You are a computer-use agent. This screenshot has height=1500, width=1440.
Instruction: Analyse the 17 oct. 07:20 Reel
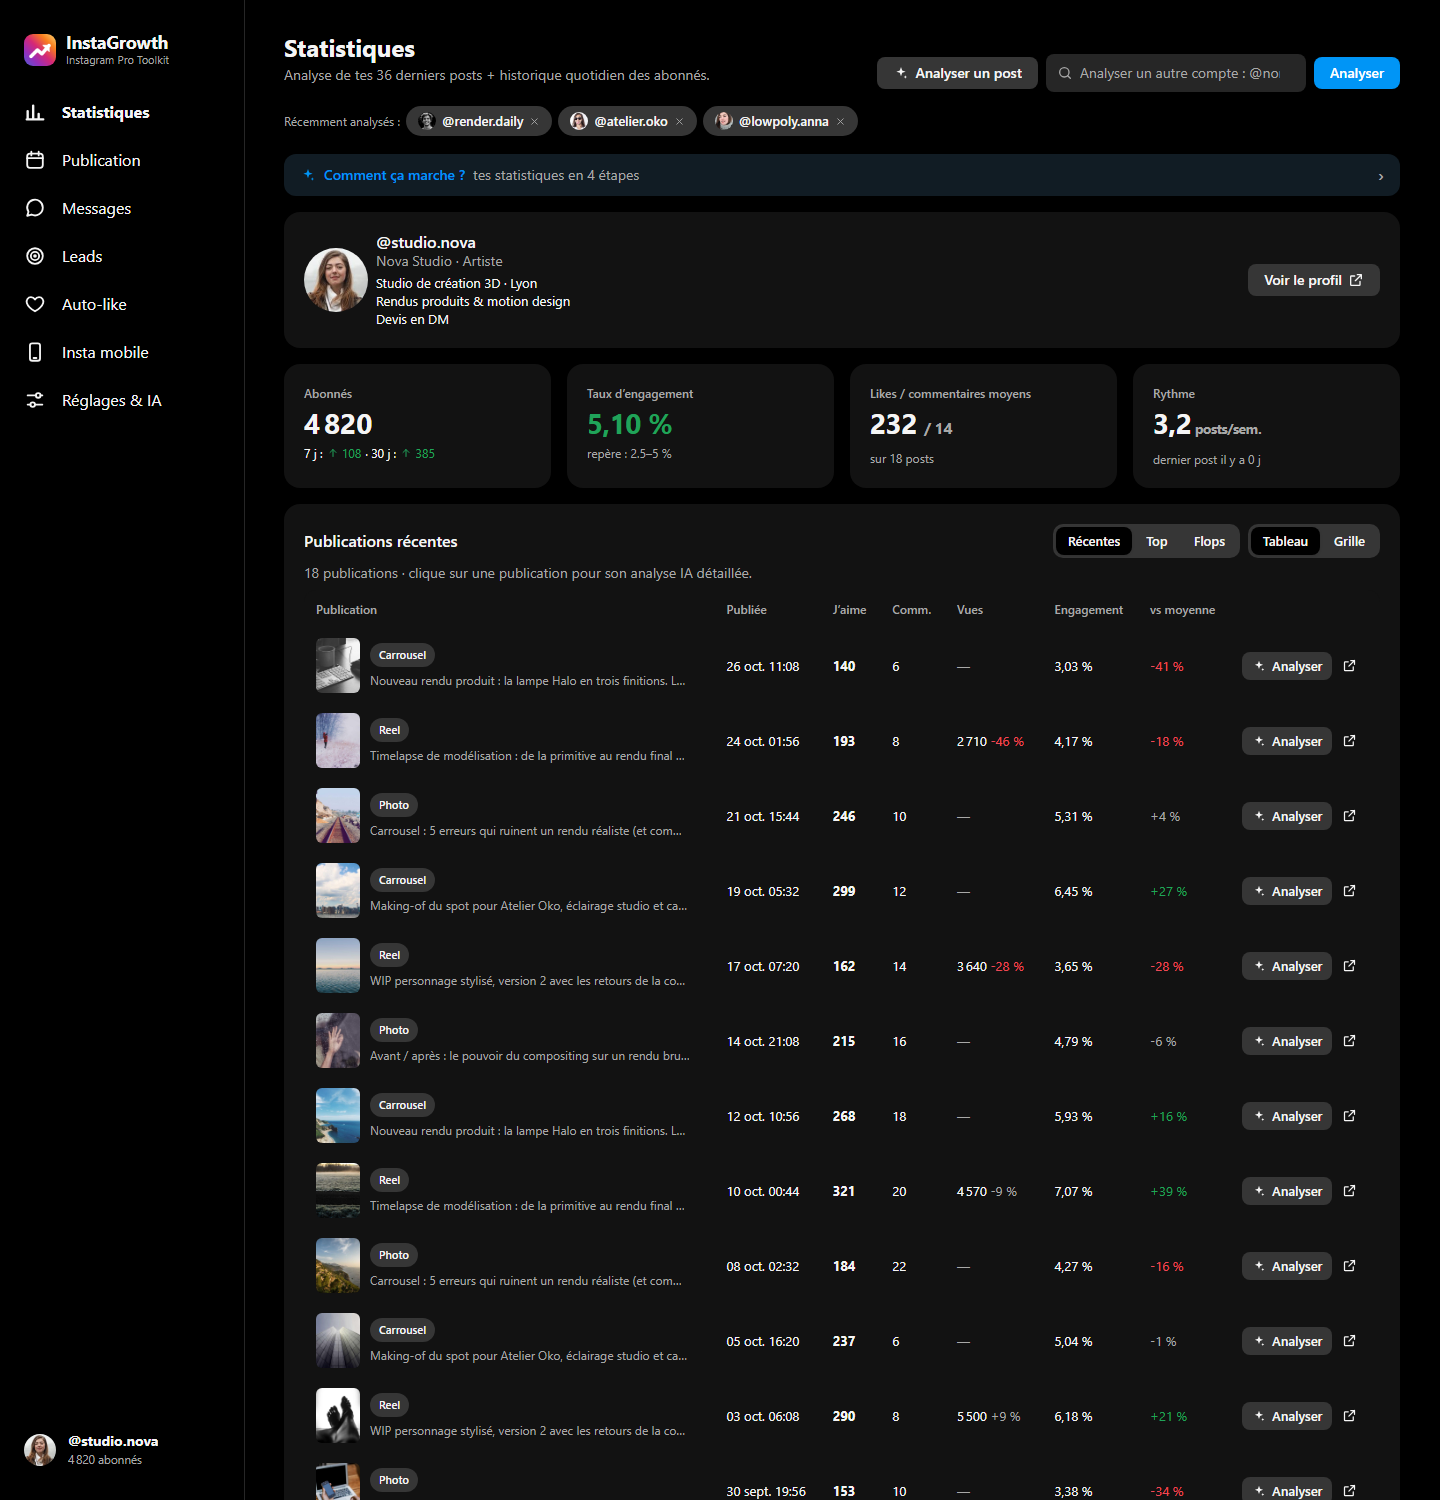pos(1287,966)
